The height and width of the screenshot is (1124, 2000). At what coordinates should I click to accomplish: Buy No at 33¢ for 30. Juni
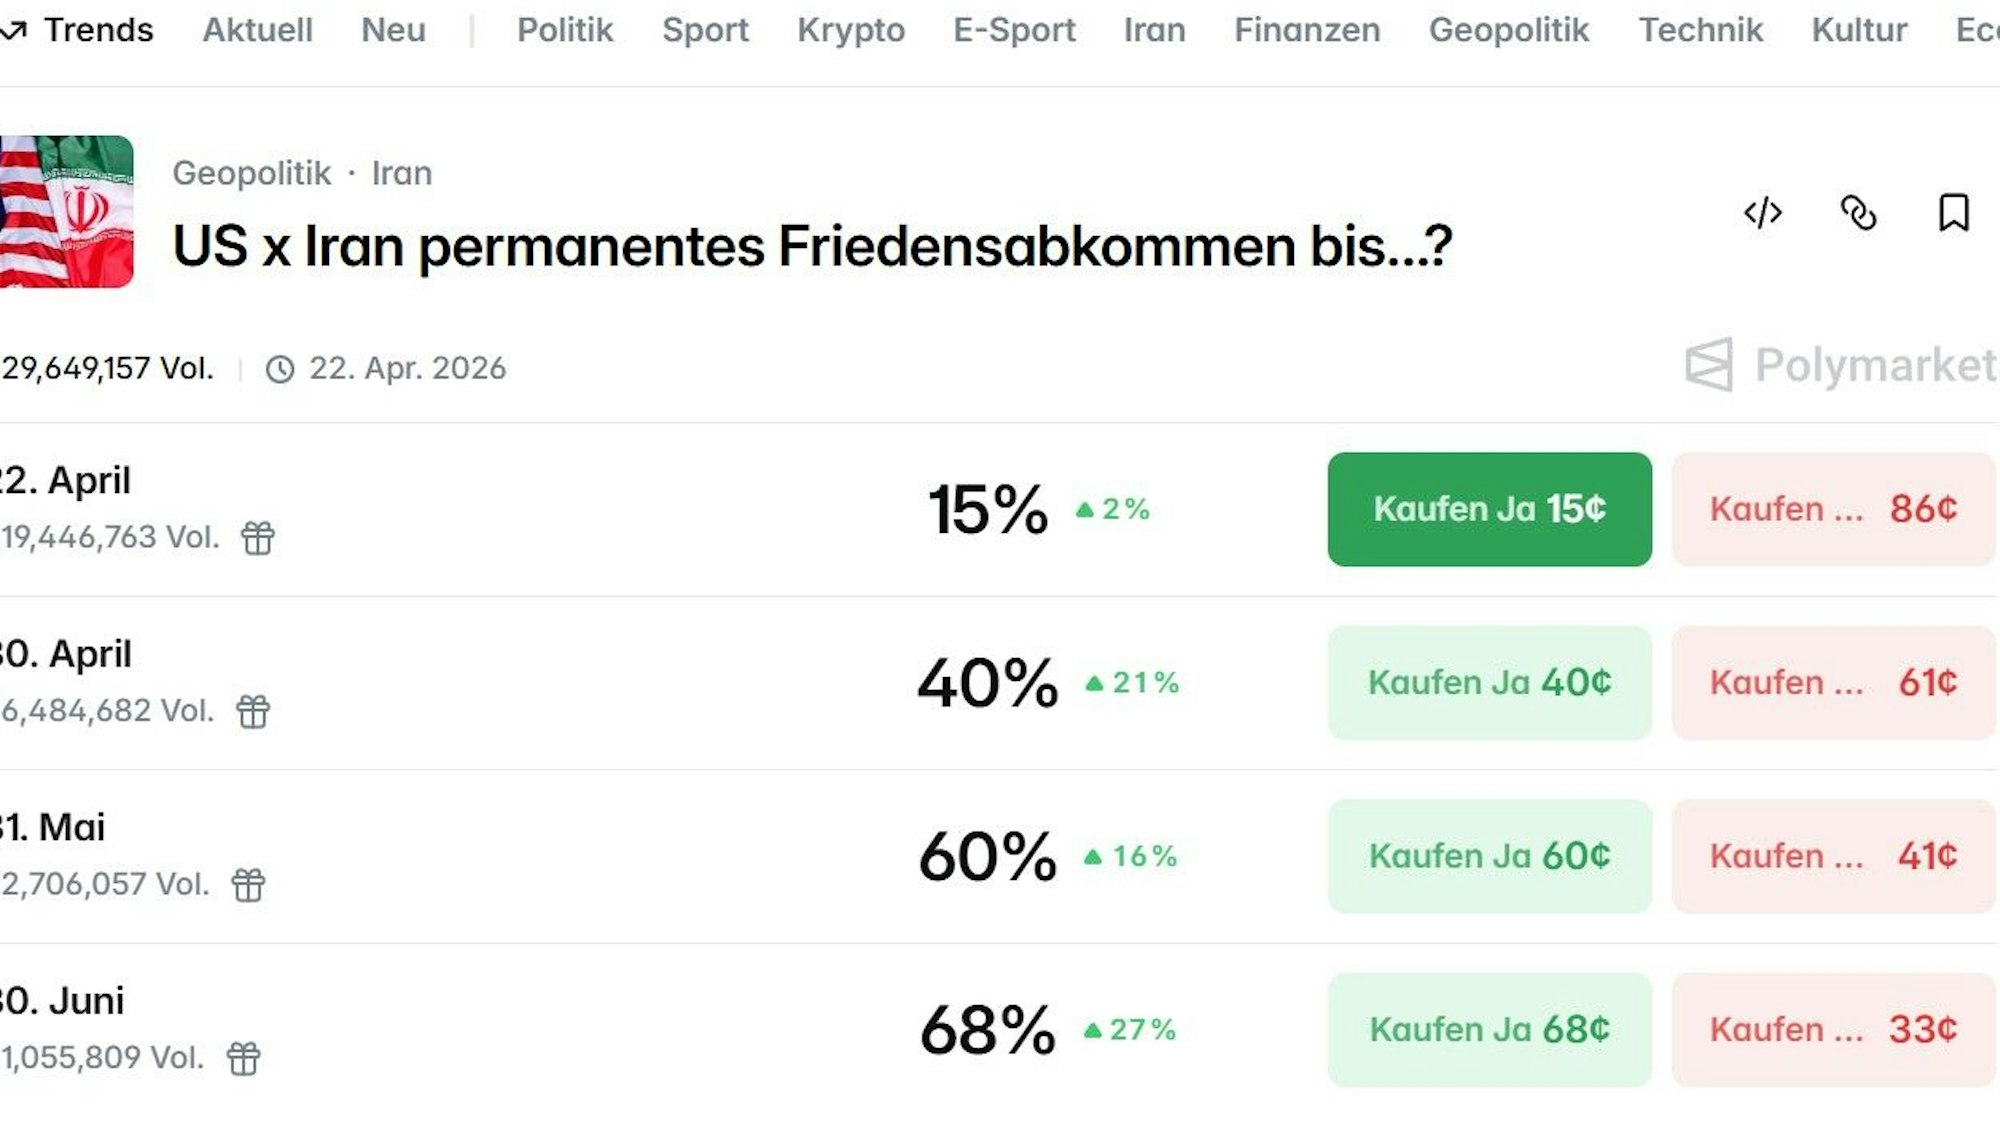tap(1833, 1029)
